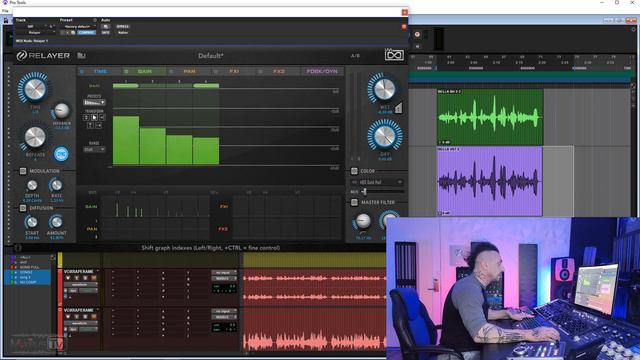Switch to the FX1 tab

[234, 71]
